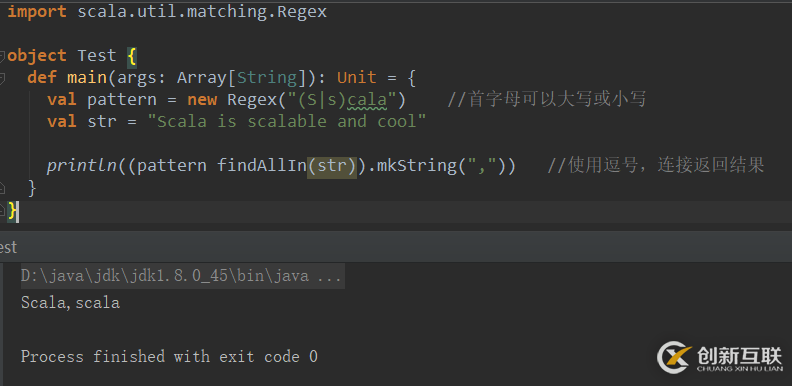
Task: Click the 使用逗号，连接返回结果 comment
Action: 656,165
